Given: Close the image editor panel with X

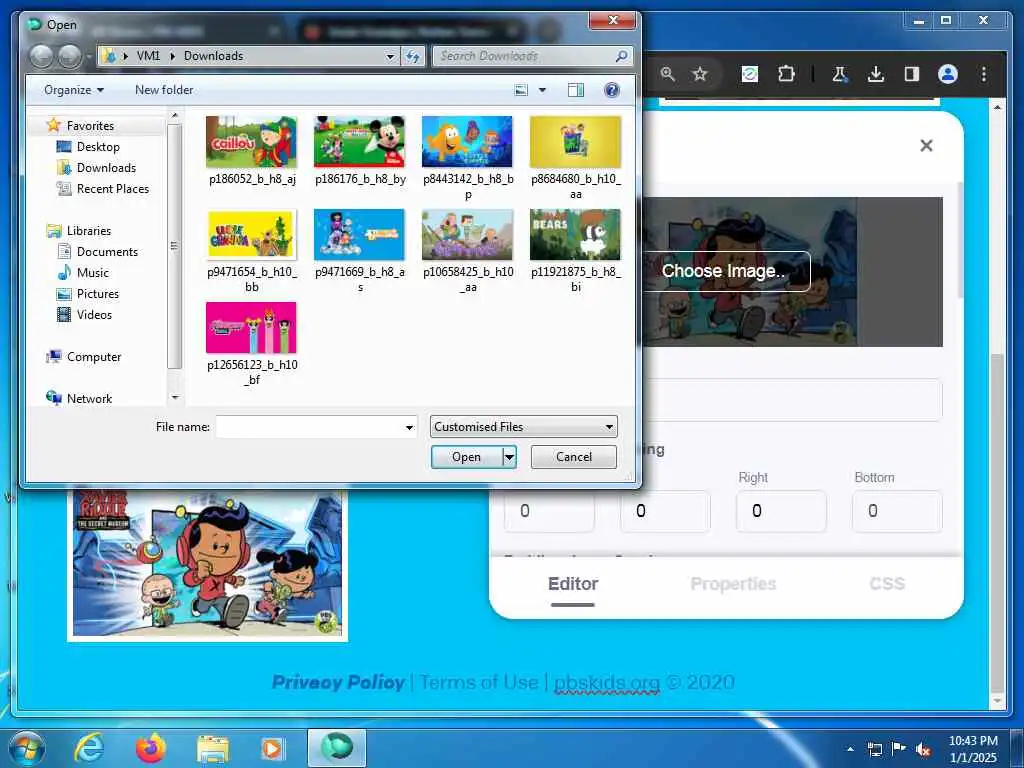Looking at the screenshot, I should click(x=926, y=146).
